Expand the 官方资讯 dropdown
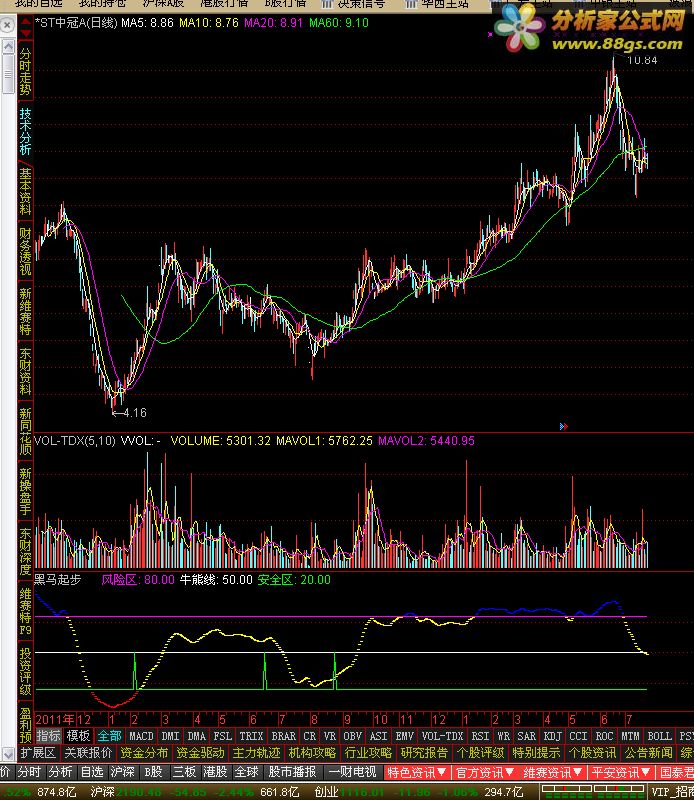Screen dimensions: 694x800 tap(485, 772)
